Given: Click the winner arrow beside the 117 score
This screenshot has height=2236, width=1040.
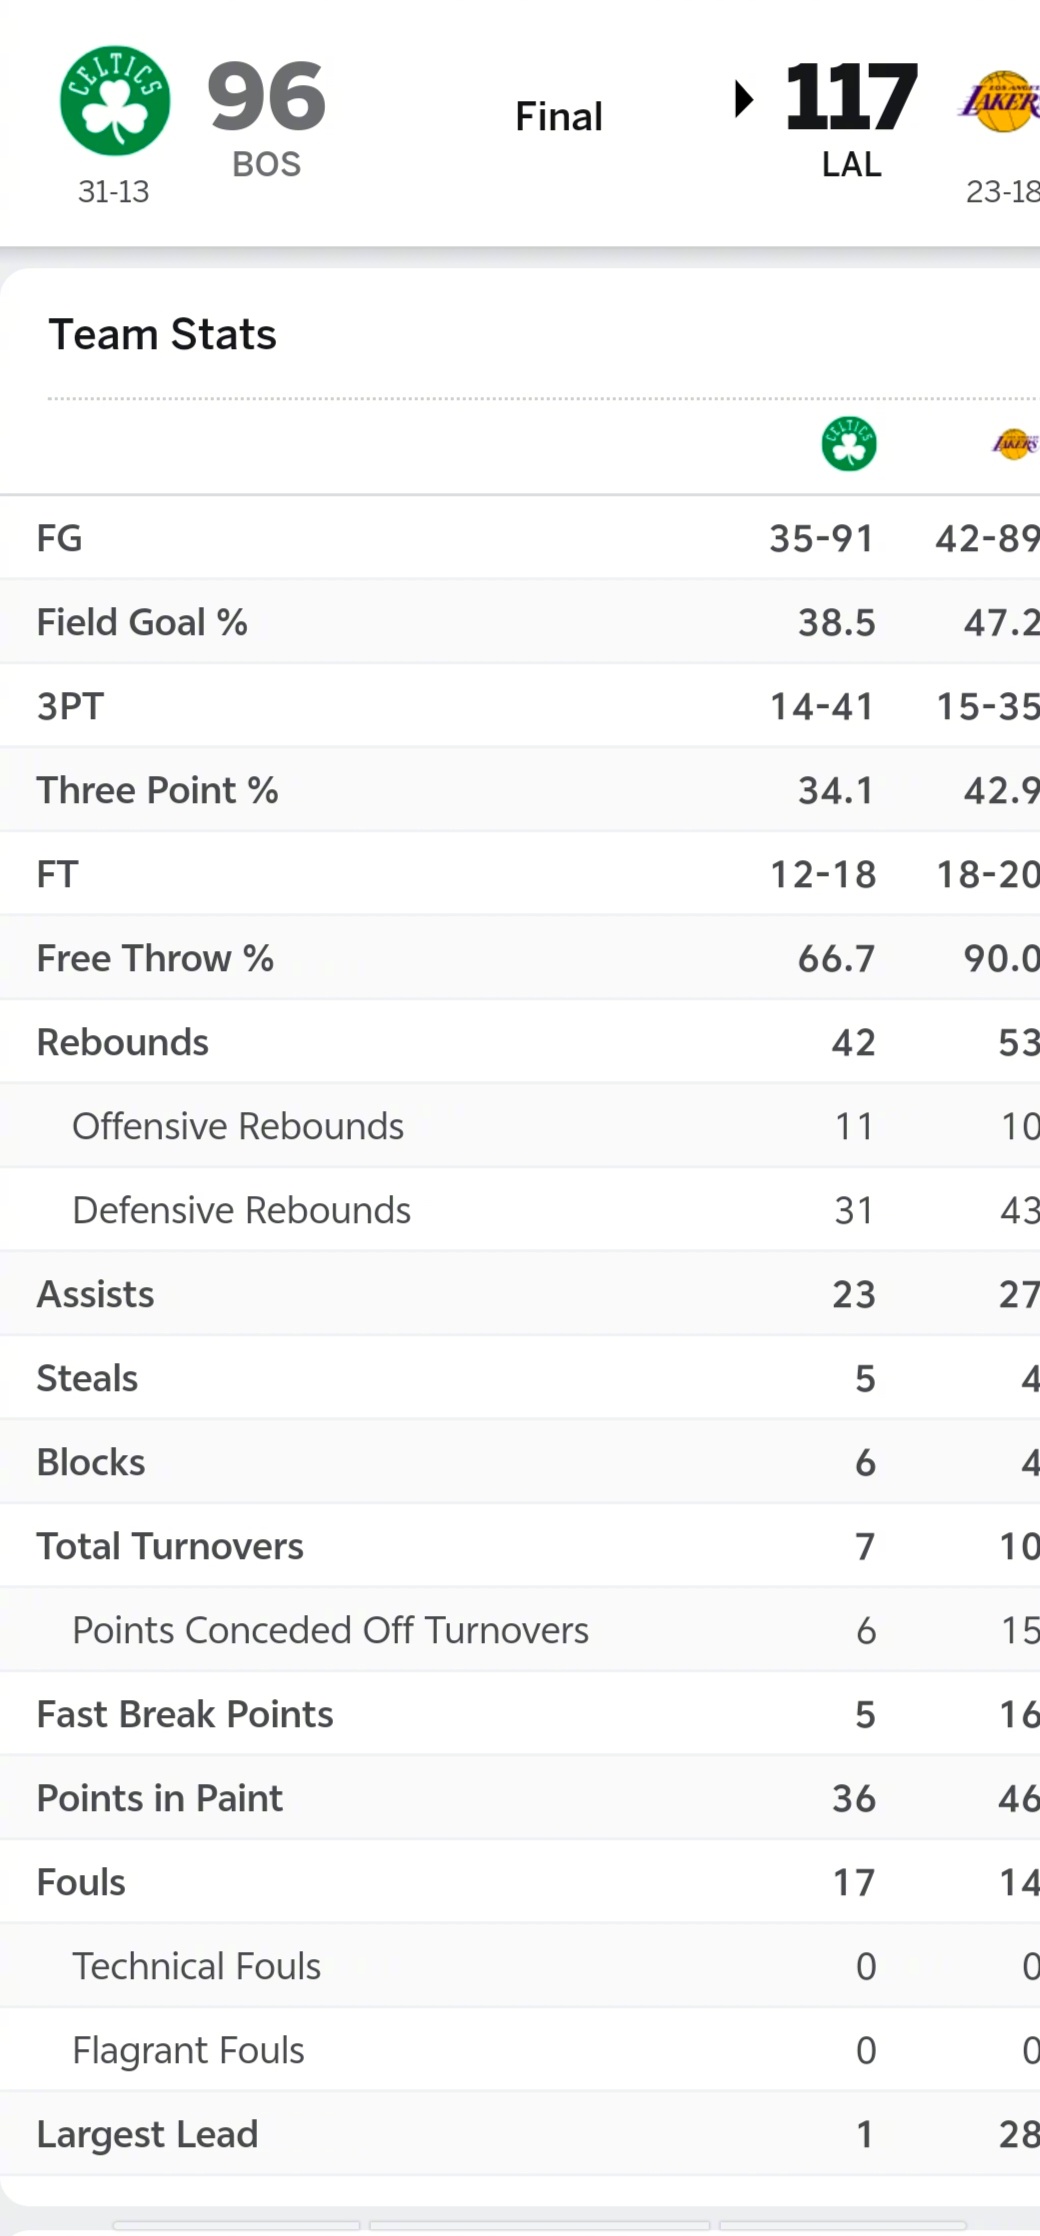Looking at the screenshot, I should [x=743, y=99].
